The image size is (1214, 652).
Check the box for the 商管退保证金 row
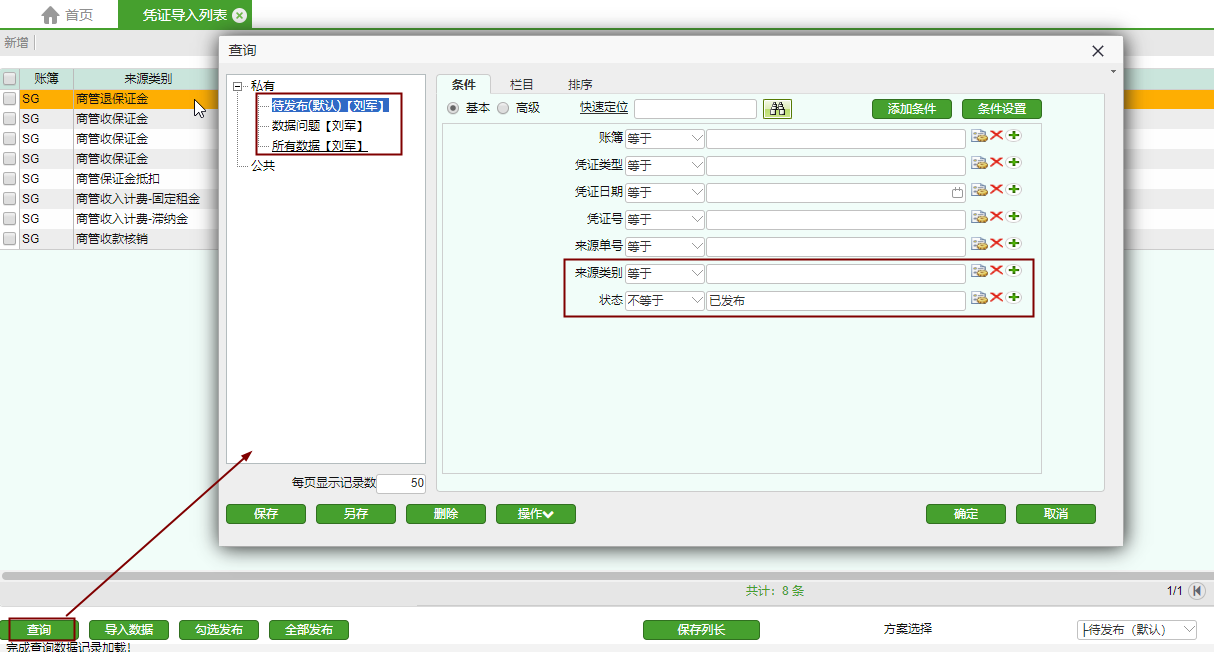coord(9,99)
